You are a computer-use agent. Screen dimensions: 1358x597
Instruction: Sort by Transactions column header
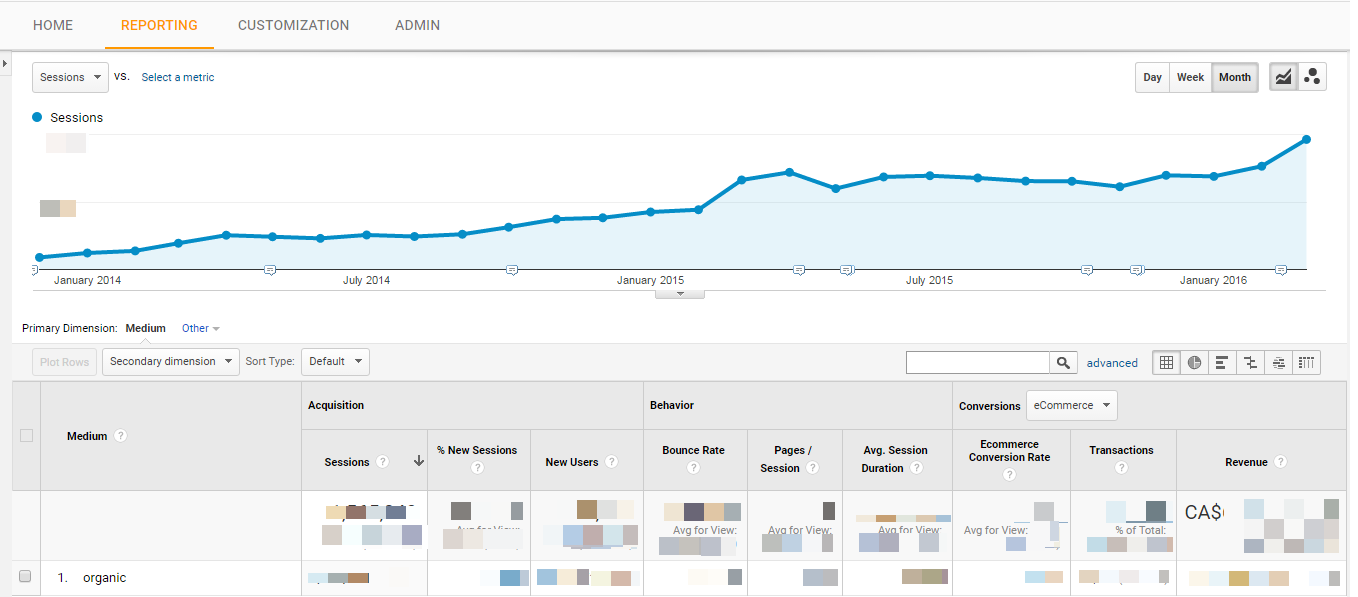pos(1121,450)
